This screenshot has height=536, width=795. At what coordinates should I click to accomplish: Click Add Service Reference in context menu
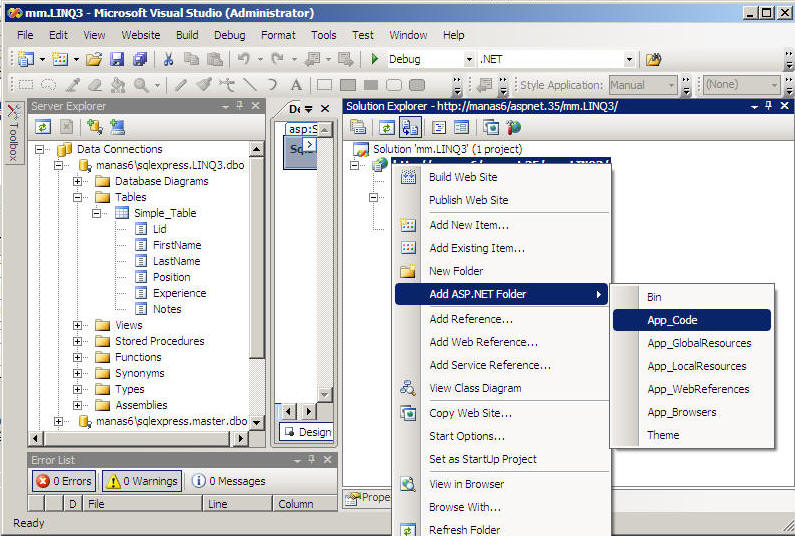[501, 365]
